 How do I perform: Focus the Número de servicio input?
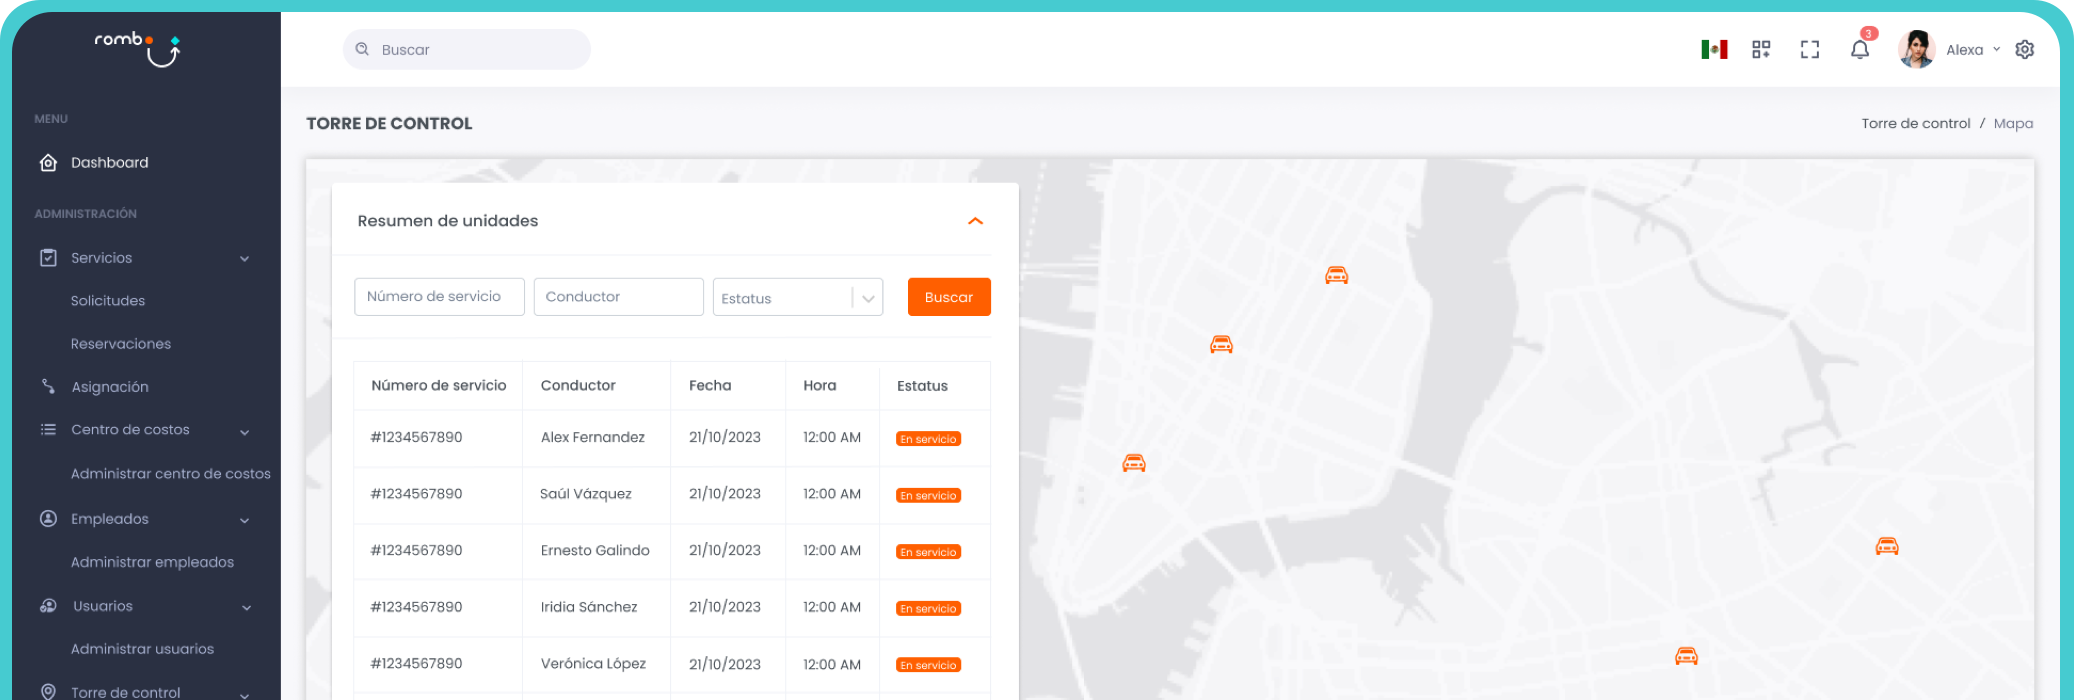[439, 297]
